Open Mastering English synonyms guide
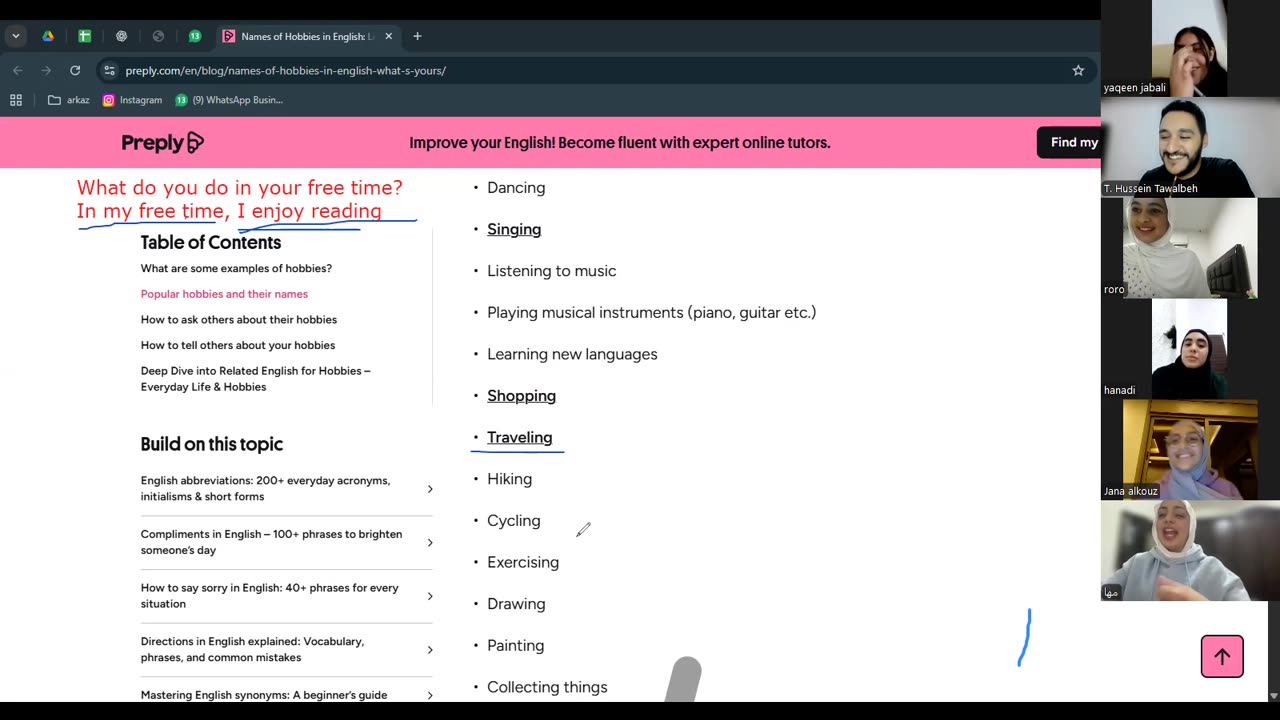The width and height of the screenshot is (1280, 720). point(264,695)
